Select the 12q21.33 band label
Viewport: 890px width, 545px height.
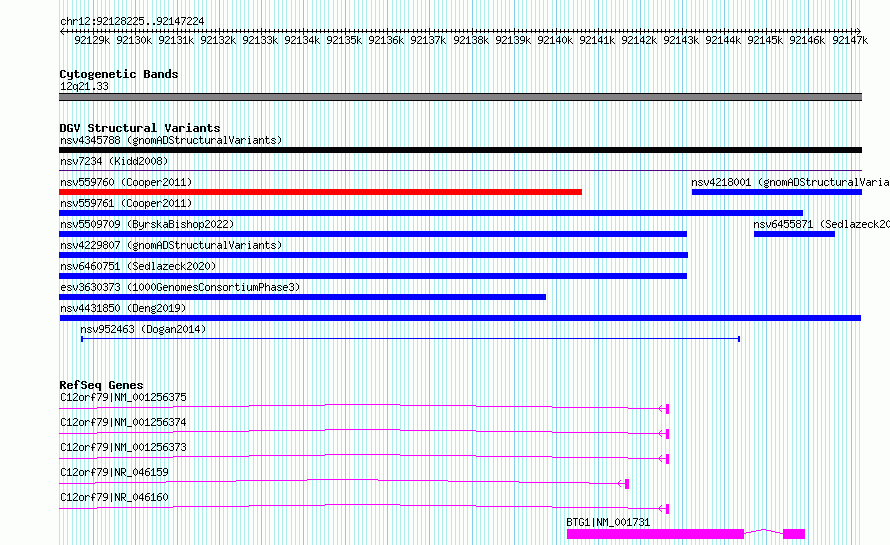pyautogui.click(x=84, y=86)
